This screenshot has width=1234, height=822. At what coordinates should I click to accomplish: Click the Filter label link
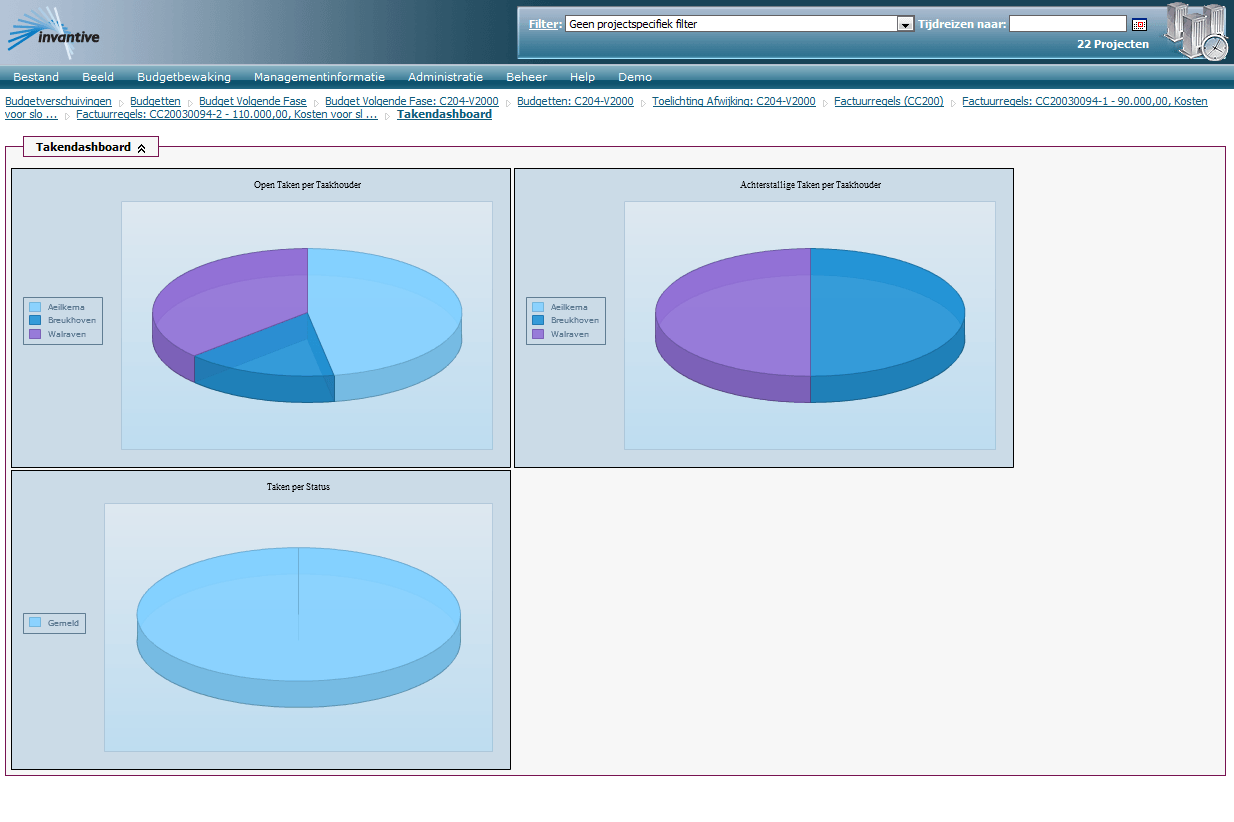pyautogui.click(x=543, y=24)
